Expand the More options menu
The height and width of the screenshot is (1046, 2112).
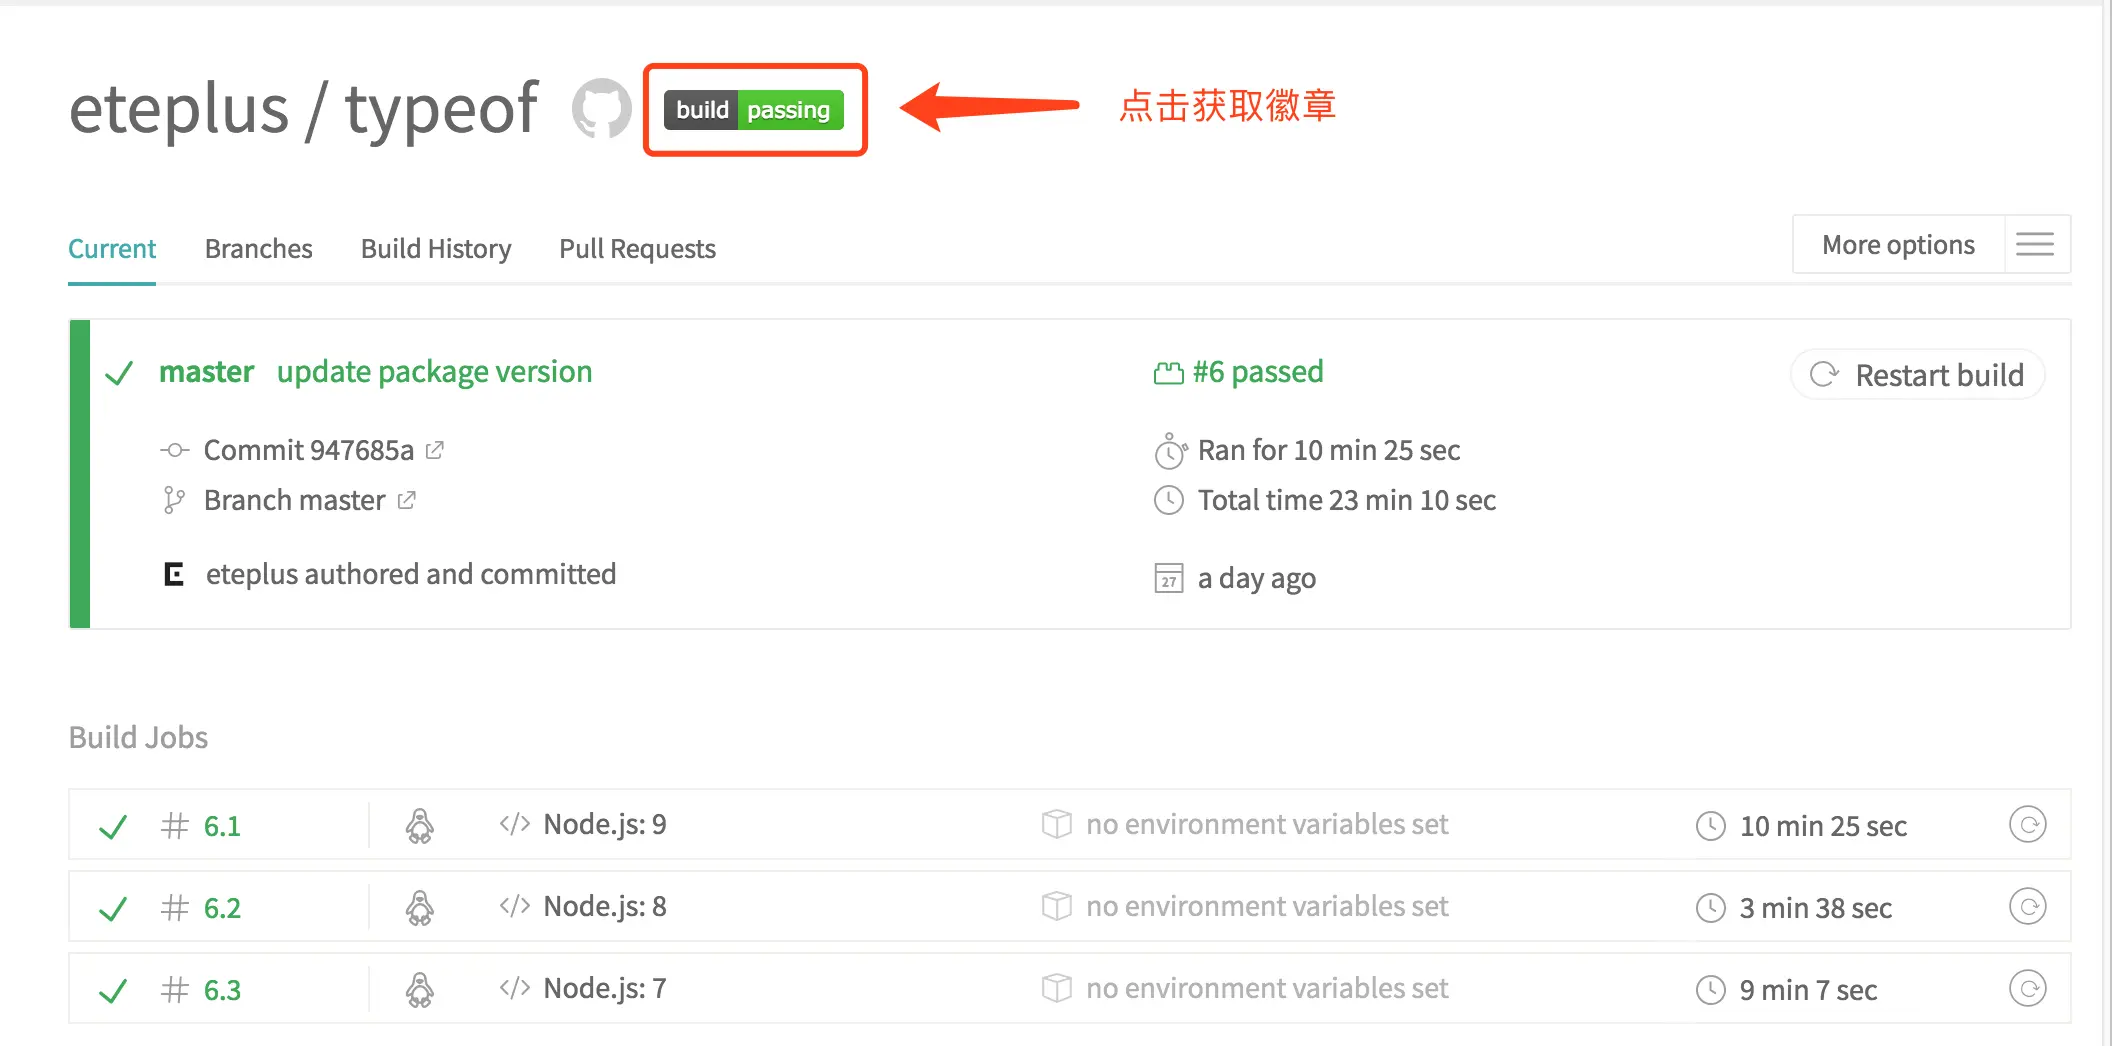tap(1897, 244)
